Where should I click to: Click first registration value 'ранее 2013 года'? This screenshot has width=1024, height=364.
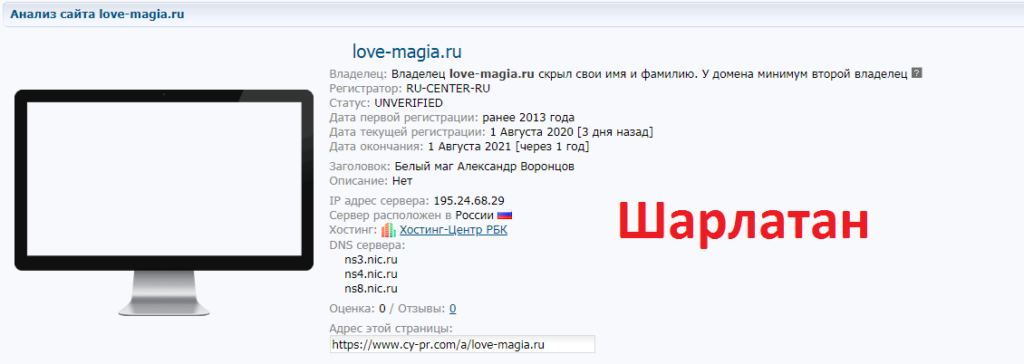click(528, 118)
